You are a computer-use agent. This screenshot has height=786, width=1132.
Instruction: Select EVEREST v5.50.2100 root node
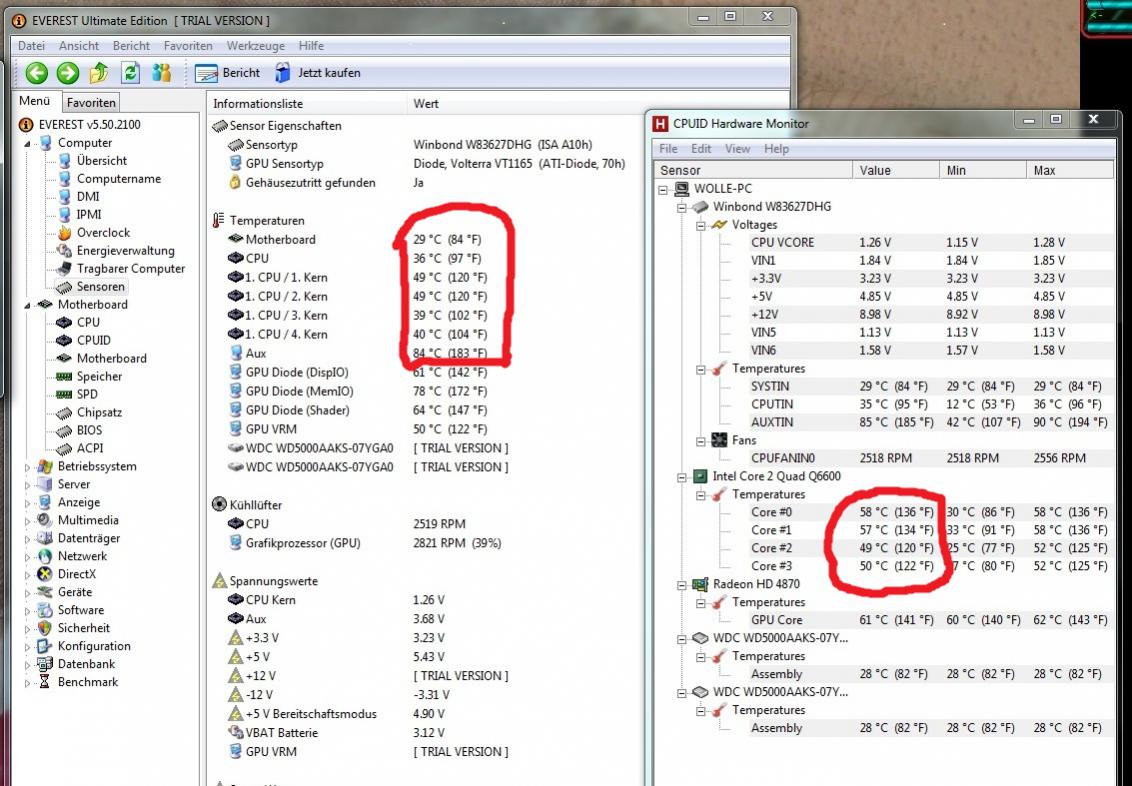[90, 124]
